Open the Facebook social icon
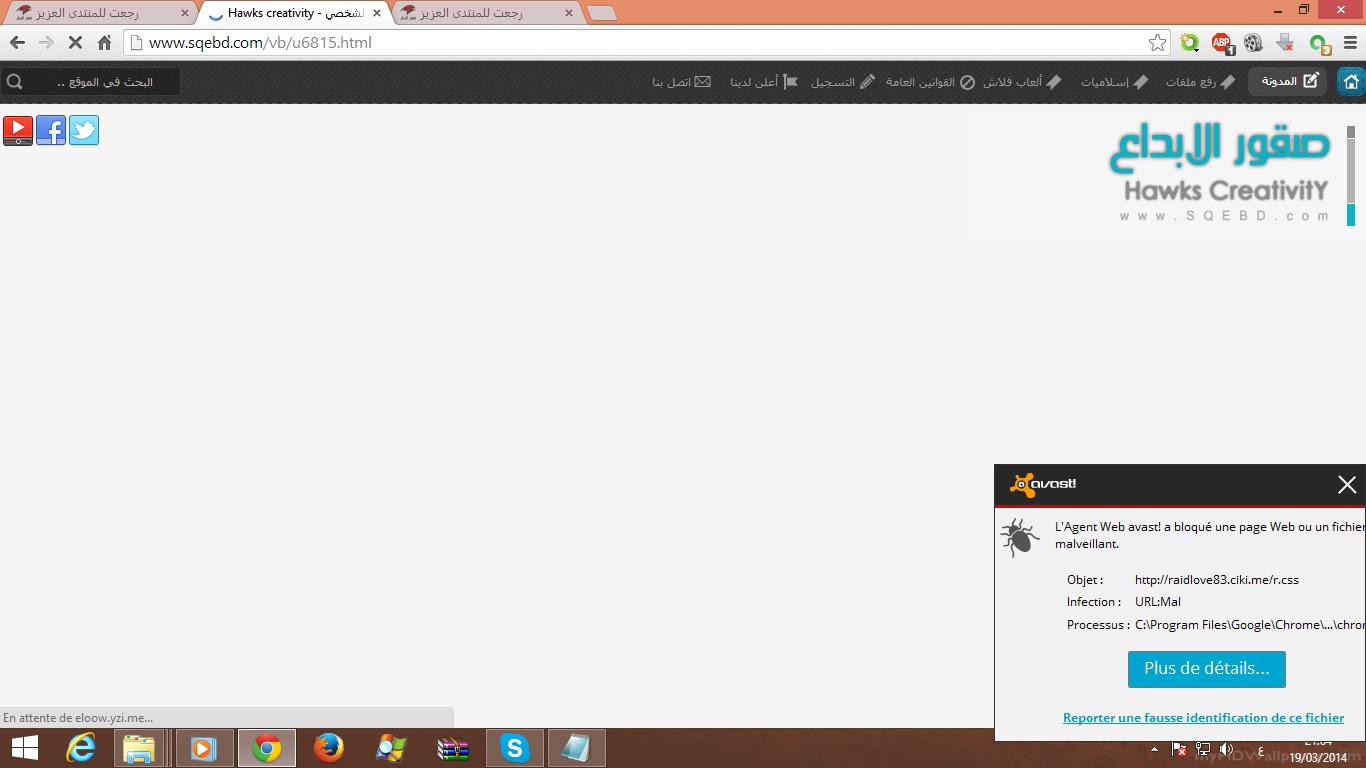1366x768 pixels. click(x=51, y=130)
